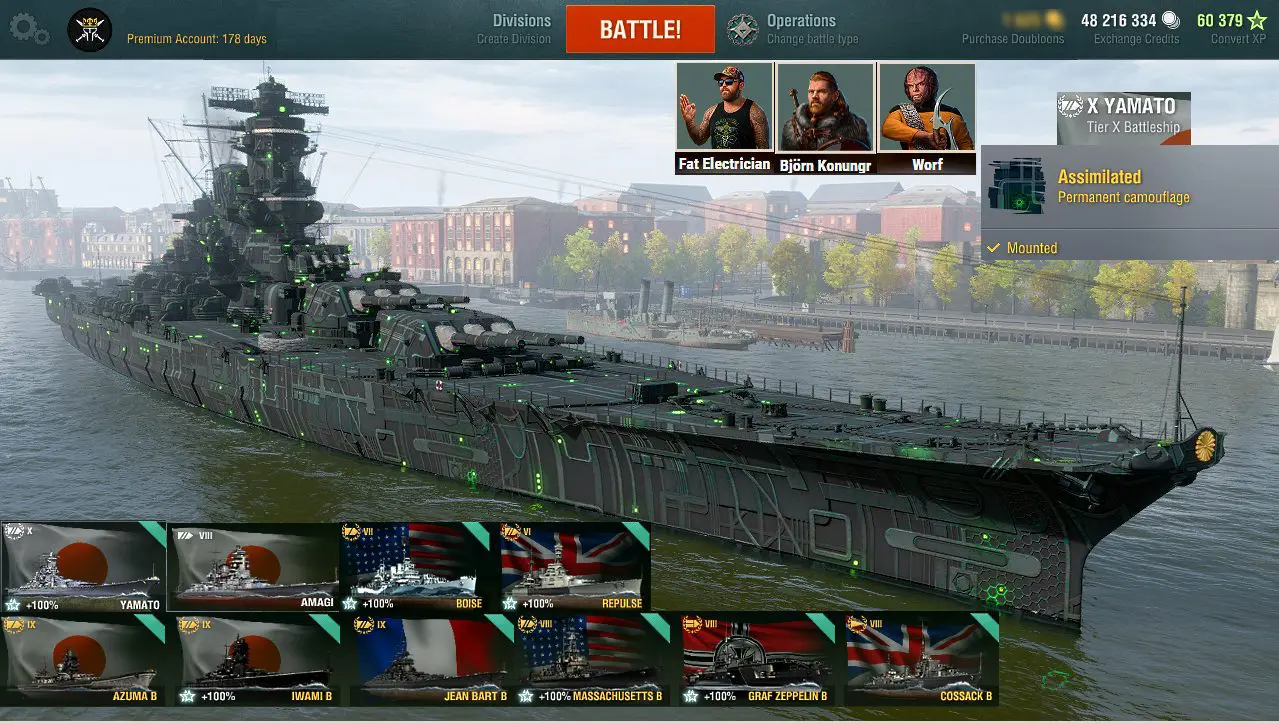Expand the X Yamato ship info panel
The width and height of the screenshot is (1279, 723).
(x=1124, y=116)
